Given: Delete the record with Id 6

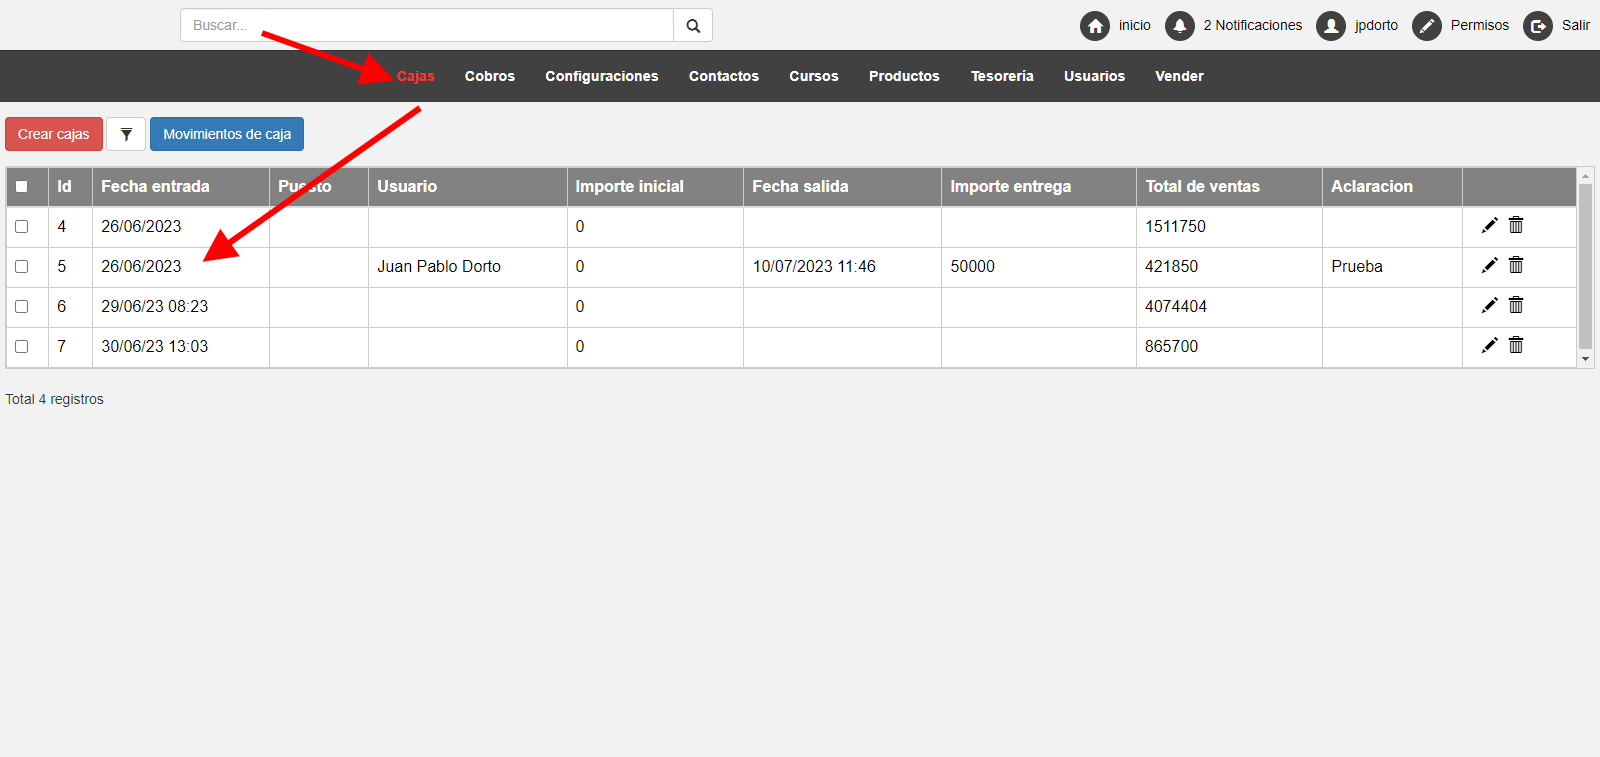Looking at the screenshot, I should pyautogui.click(x=1516, y=306).
